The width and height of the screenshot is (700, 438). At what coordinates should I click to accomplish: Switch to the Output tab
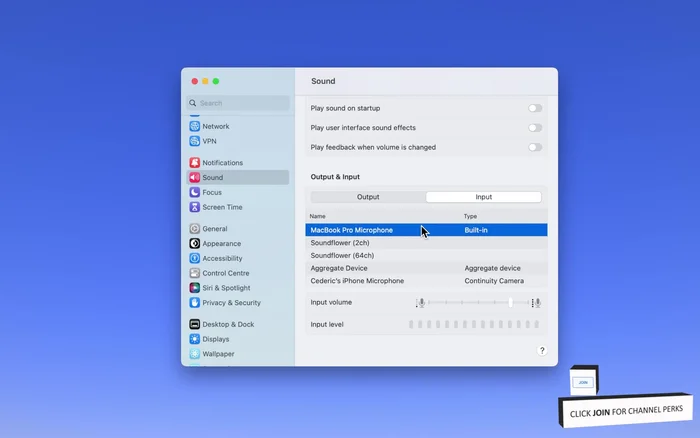(368, 197)
